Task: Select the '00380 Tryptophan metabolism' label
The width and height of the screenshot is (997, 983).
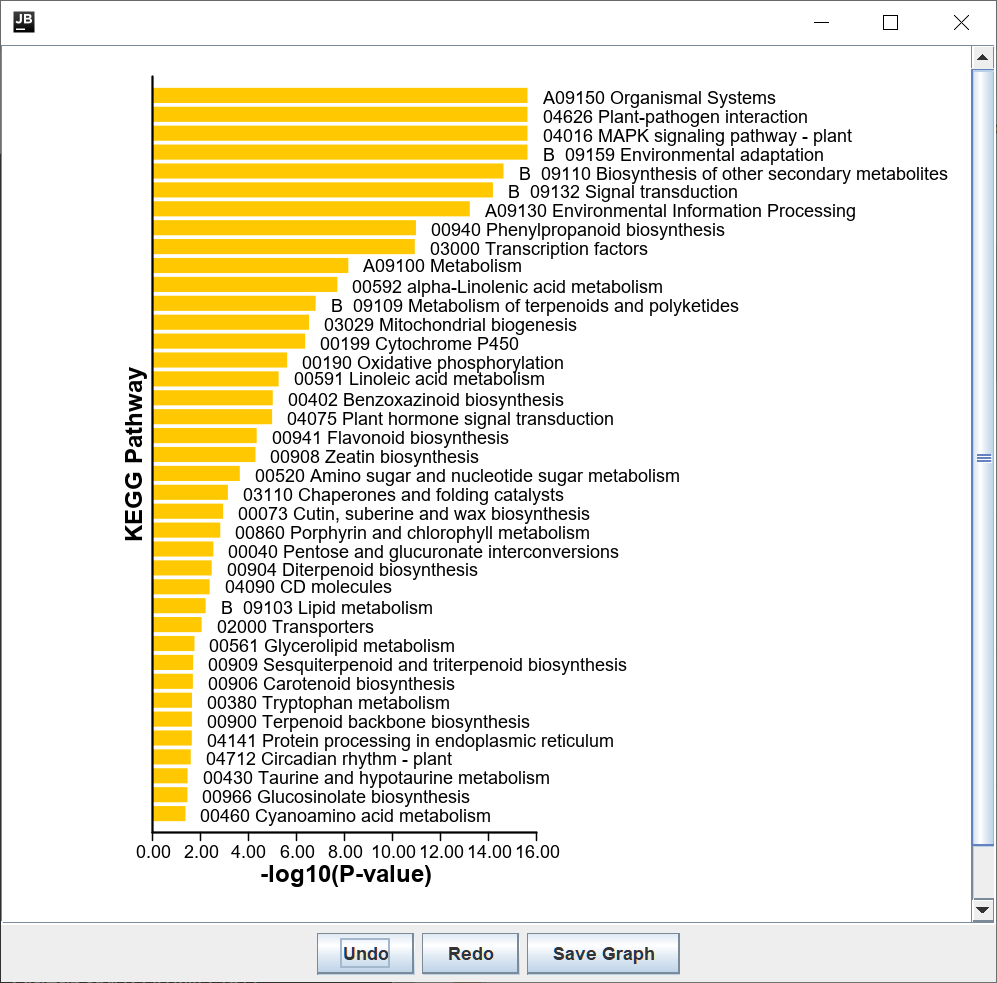Action: pos(328,703)
